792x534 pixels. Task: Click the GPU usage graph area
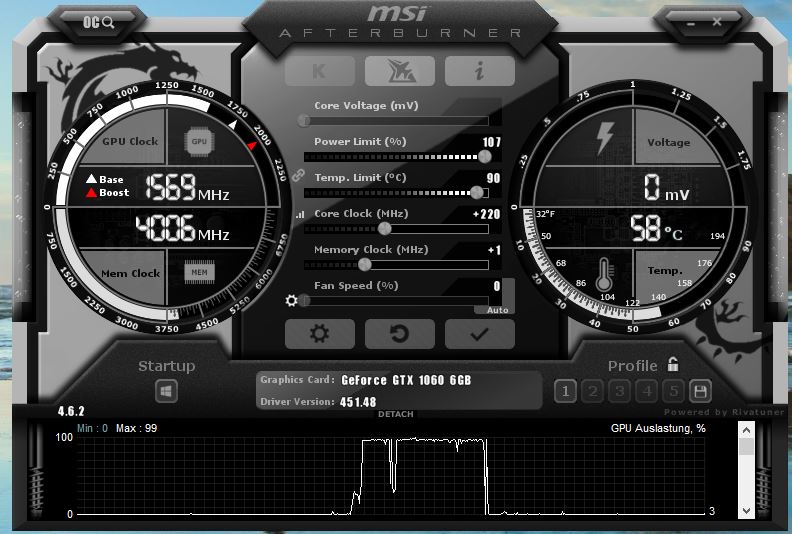(x=391, y=476)
